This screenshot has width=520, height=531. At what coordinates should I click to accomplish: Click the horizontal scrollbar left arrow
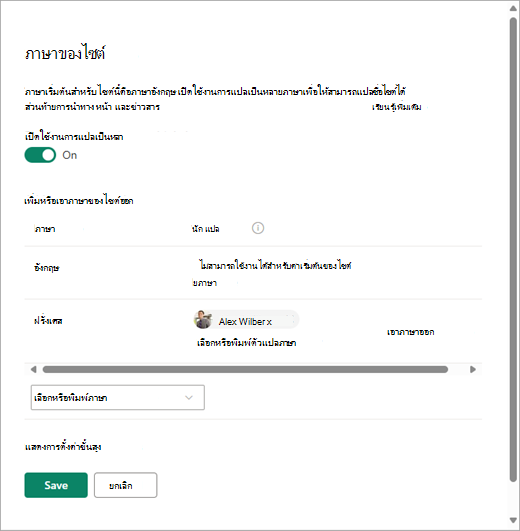(x=33, y=369)
